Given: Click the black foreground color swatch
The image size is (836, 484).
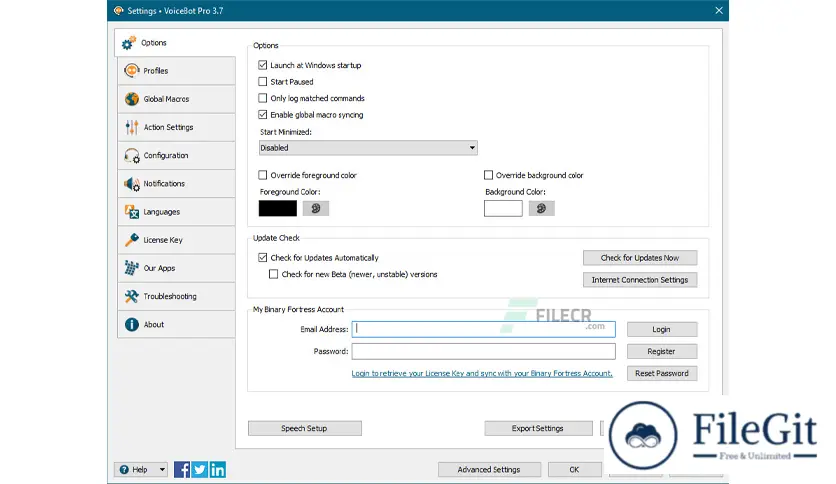Looking at the screenshot, I should pos(278,208).
